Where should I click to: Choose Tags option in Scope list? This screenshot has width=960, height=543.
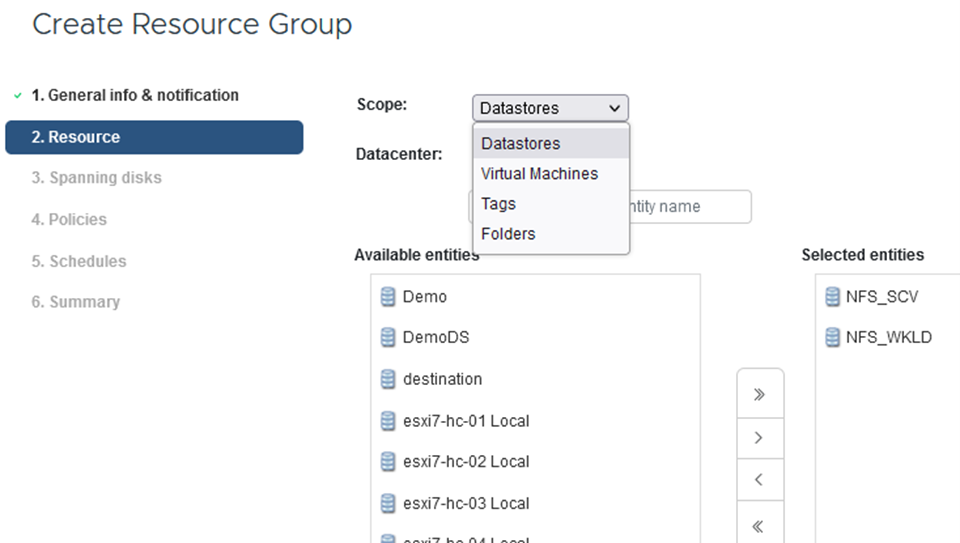click(499, 204)
